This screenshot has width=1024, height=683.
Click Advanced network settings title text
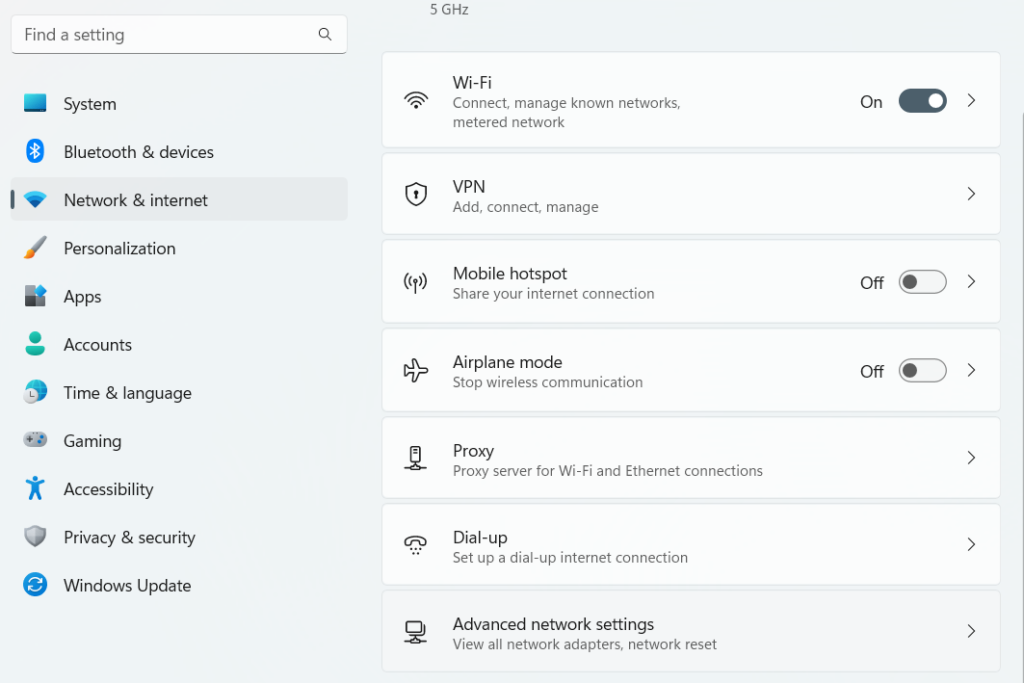[x=553, y=624]
